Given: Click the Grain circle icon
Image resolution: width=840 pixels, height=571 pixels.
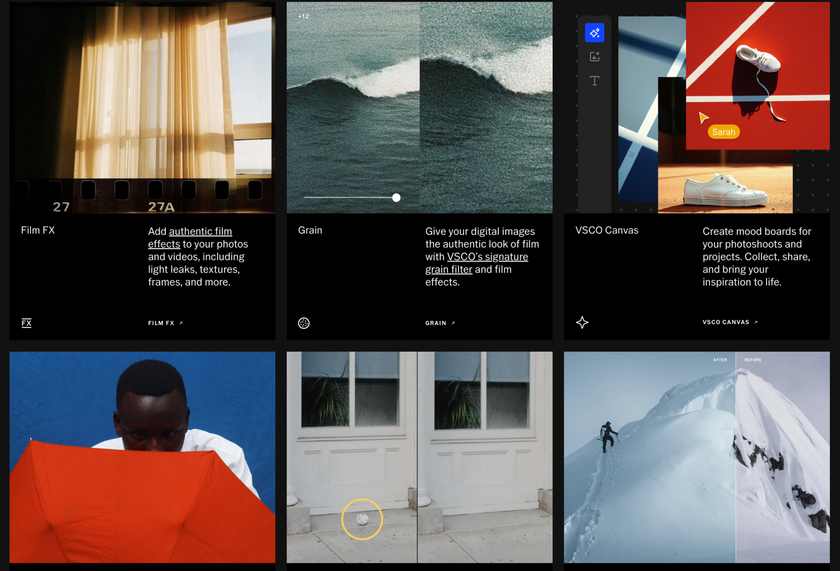Looking at the screenshot, I should click(x=304, y=323).
